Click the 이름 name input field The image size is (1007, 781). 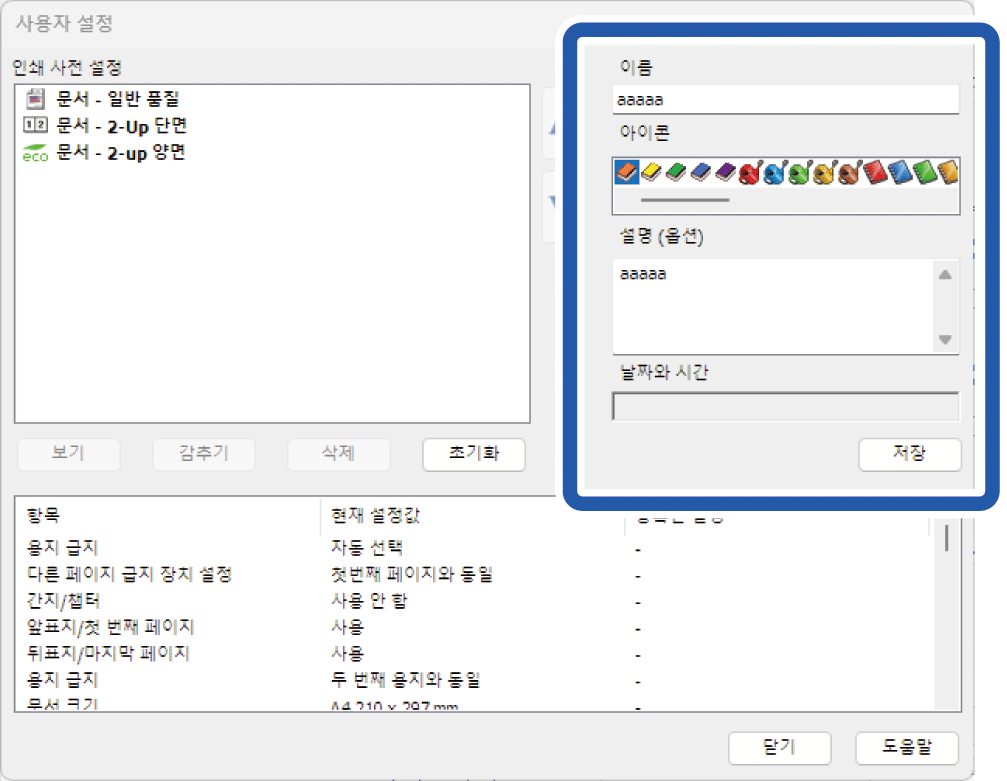click(x=785, y=100)
